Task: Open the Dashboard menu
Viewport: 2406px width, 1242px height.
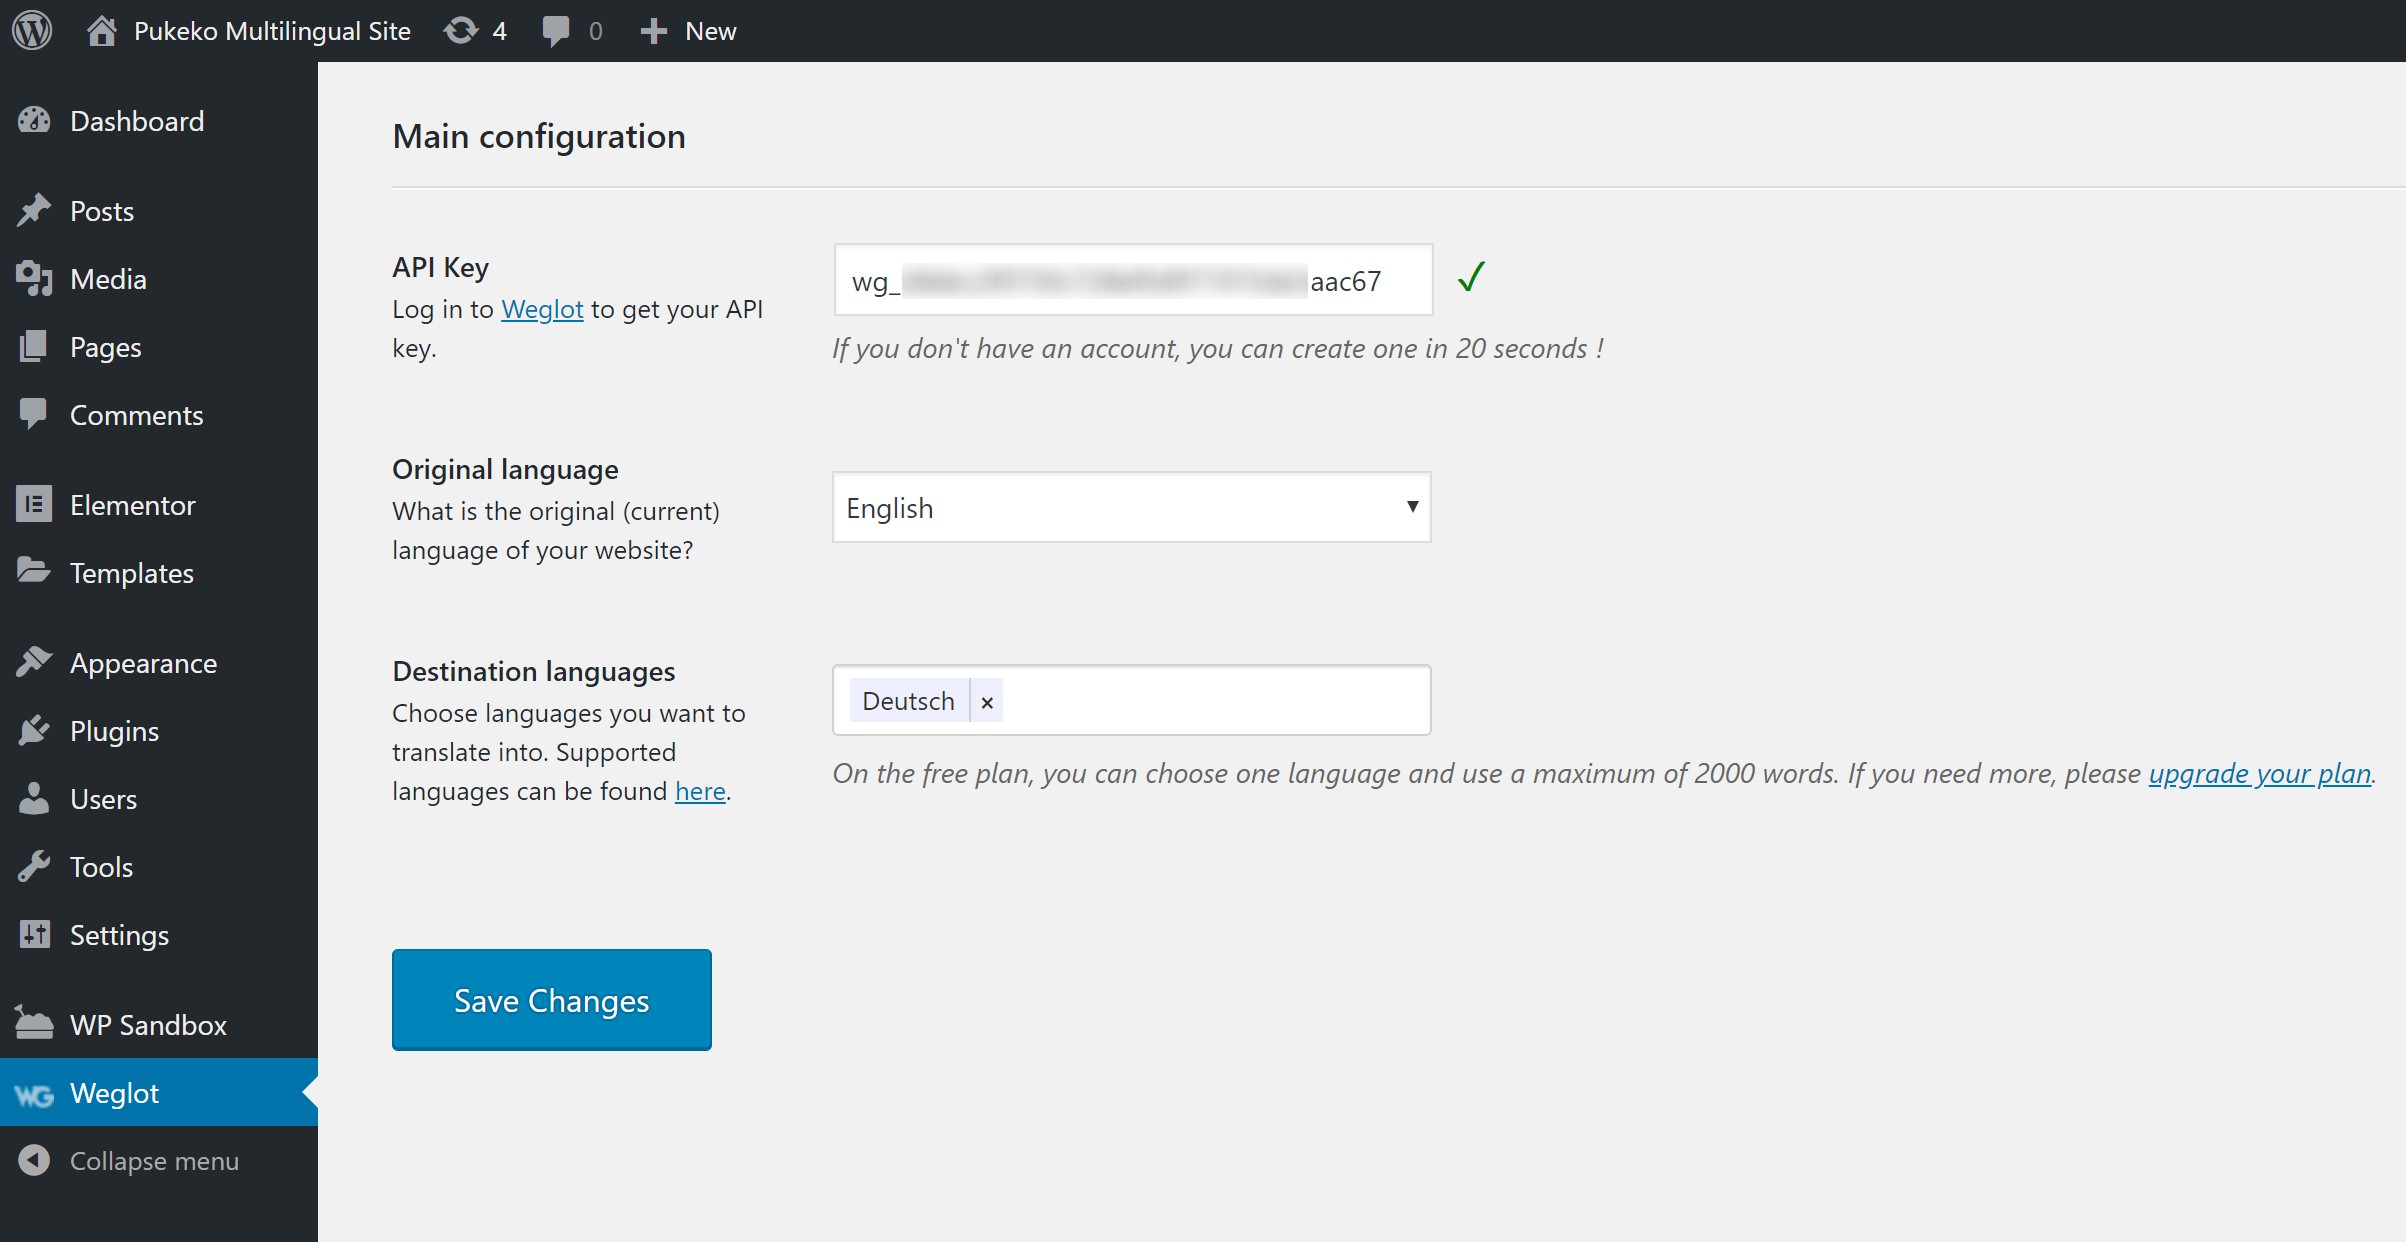Action: [x=159, y=121]
